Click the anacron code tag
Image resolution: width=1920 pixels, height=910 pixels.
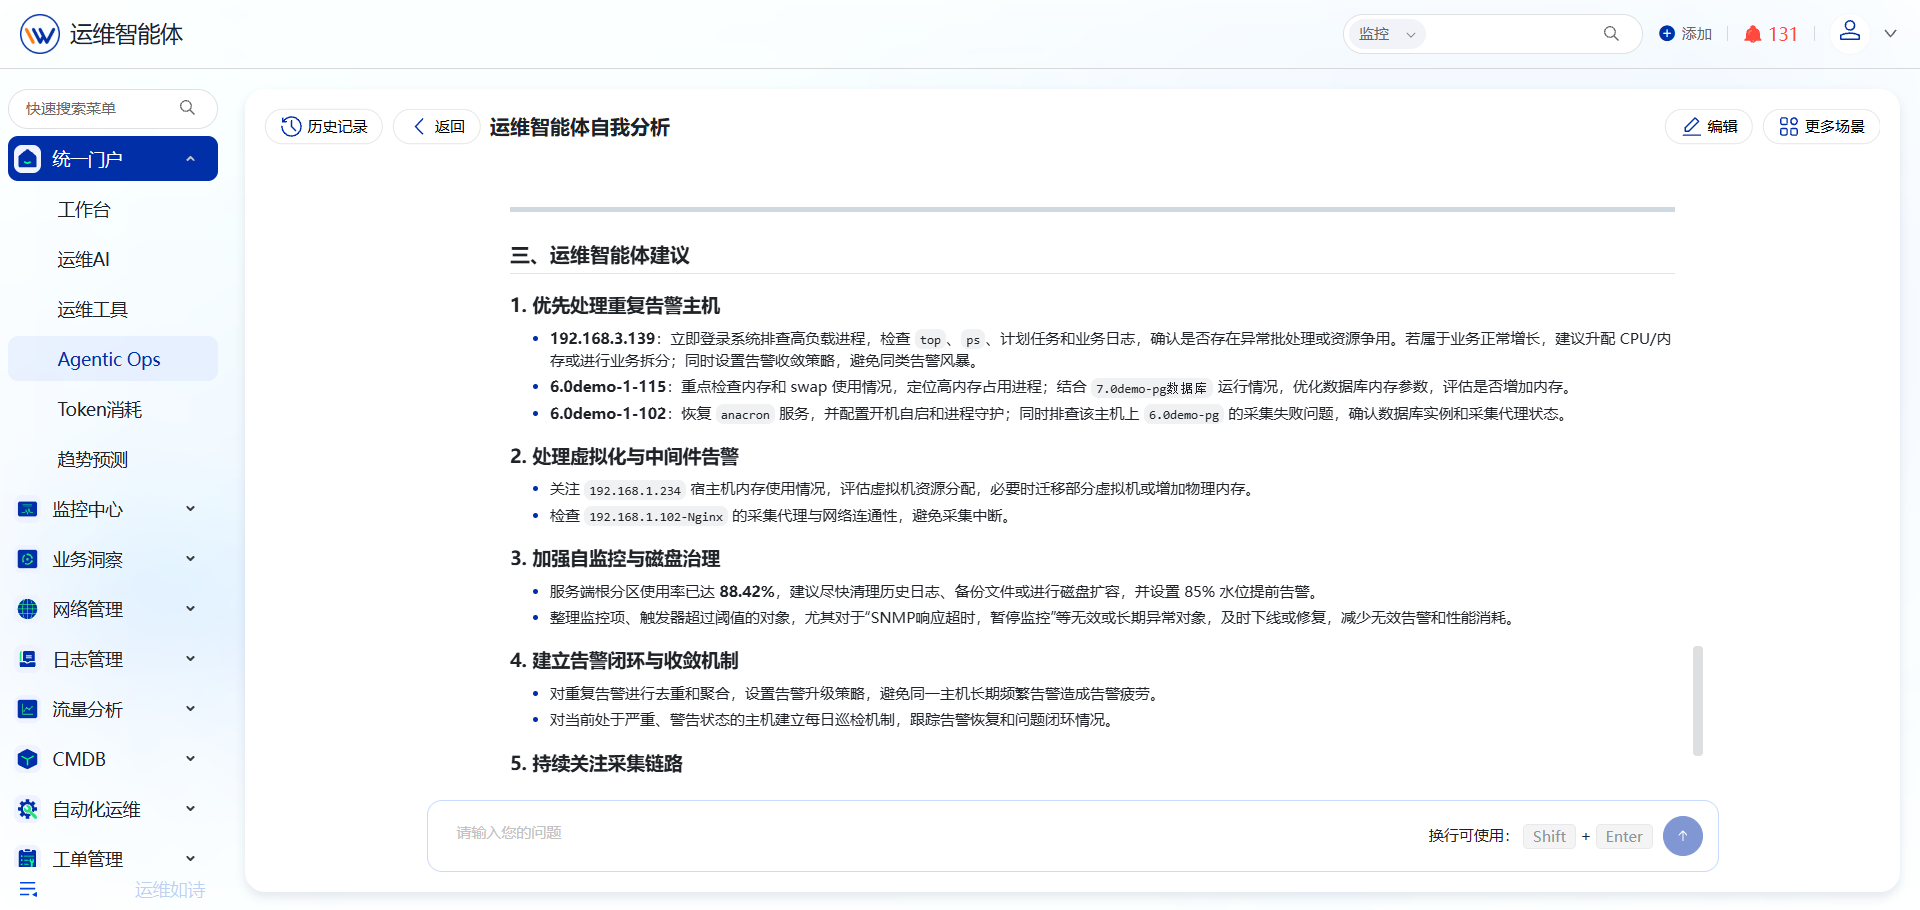[x=745, y=414]
